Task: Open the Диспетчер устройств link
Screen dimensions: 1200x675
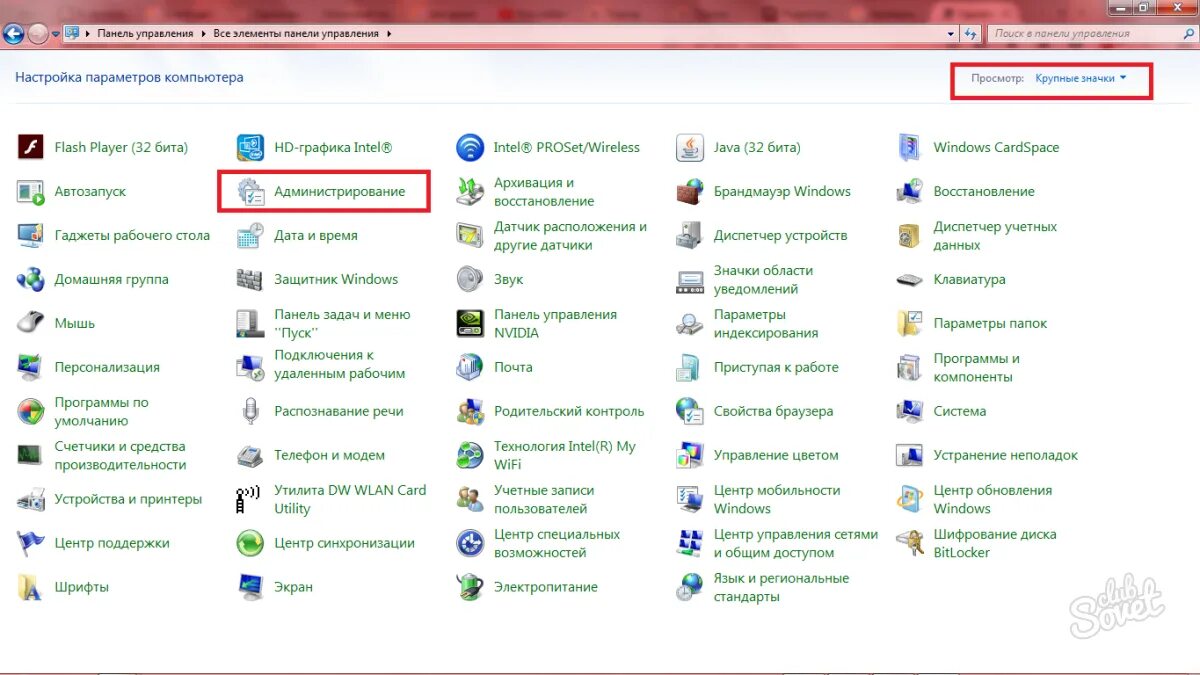Action: point(781,235)
